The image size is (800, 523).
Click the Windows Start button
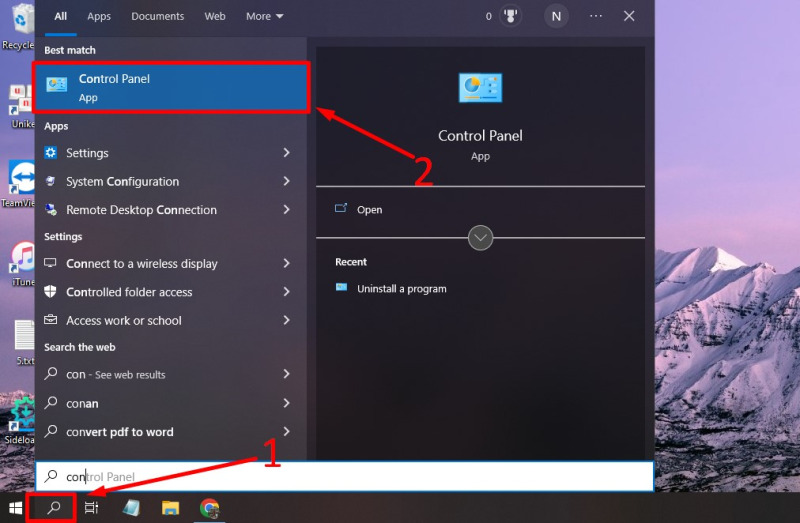point(16,508)
